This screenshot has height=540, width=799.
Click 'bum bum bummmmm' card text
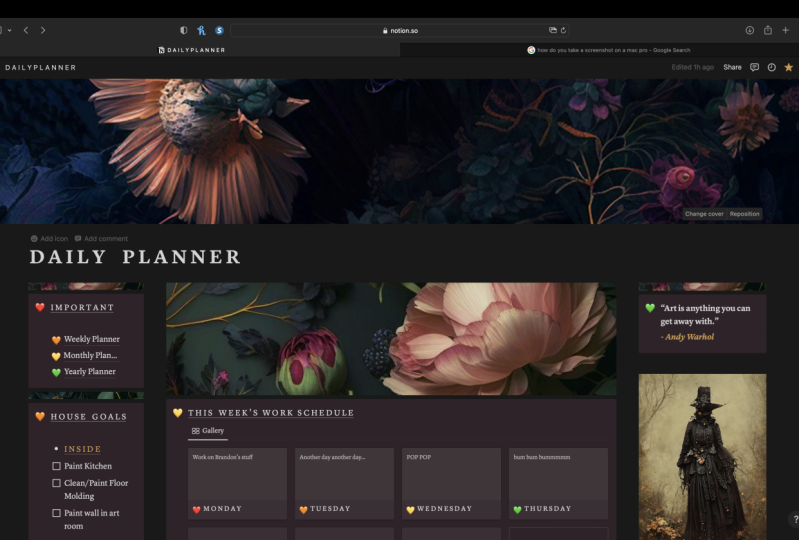click(x=542, y=457)
